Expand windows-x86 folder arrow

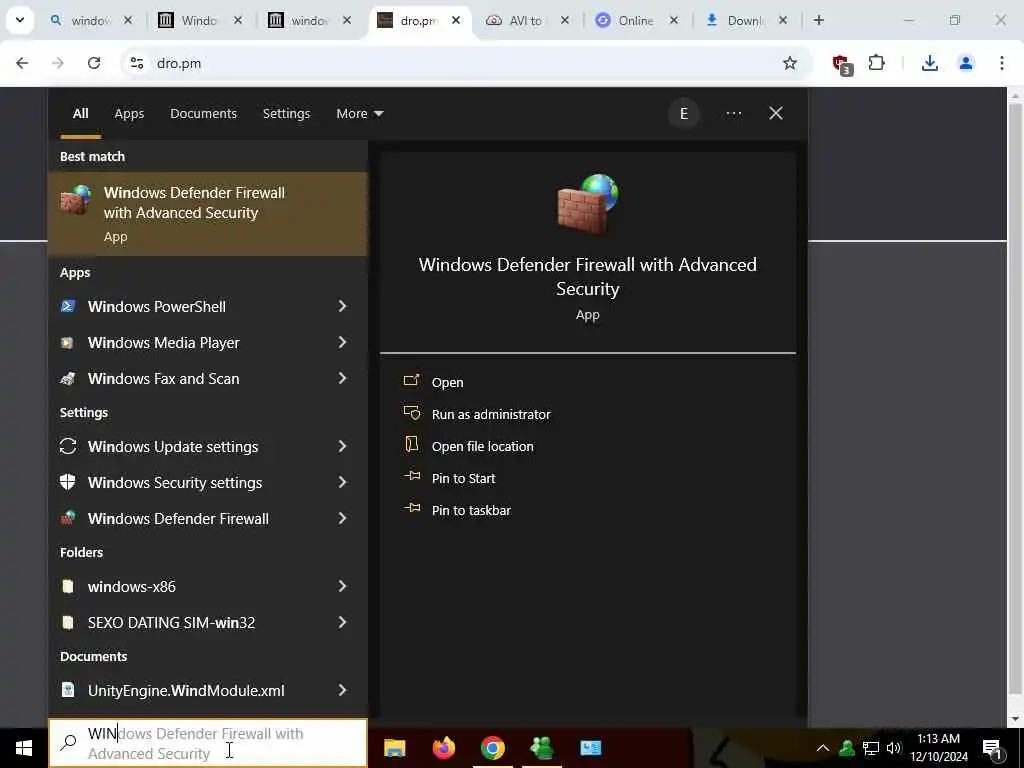[x=342, y=586]
